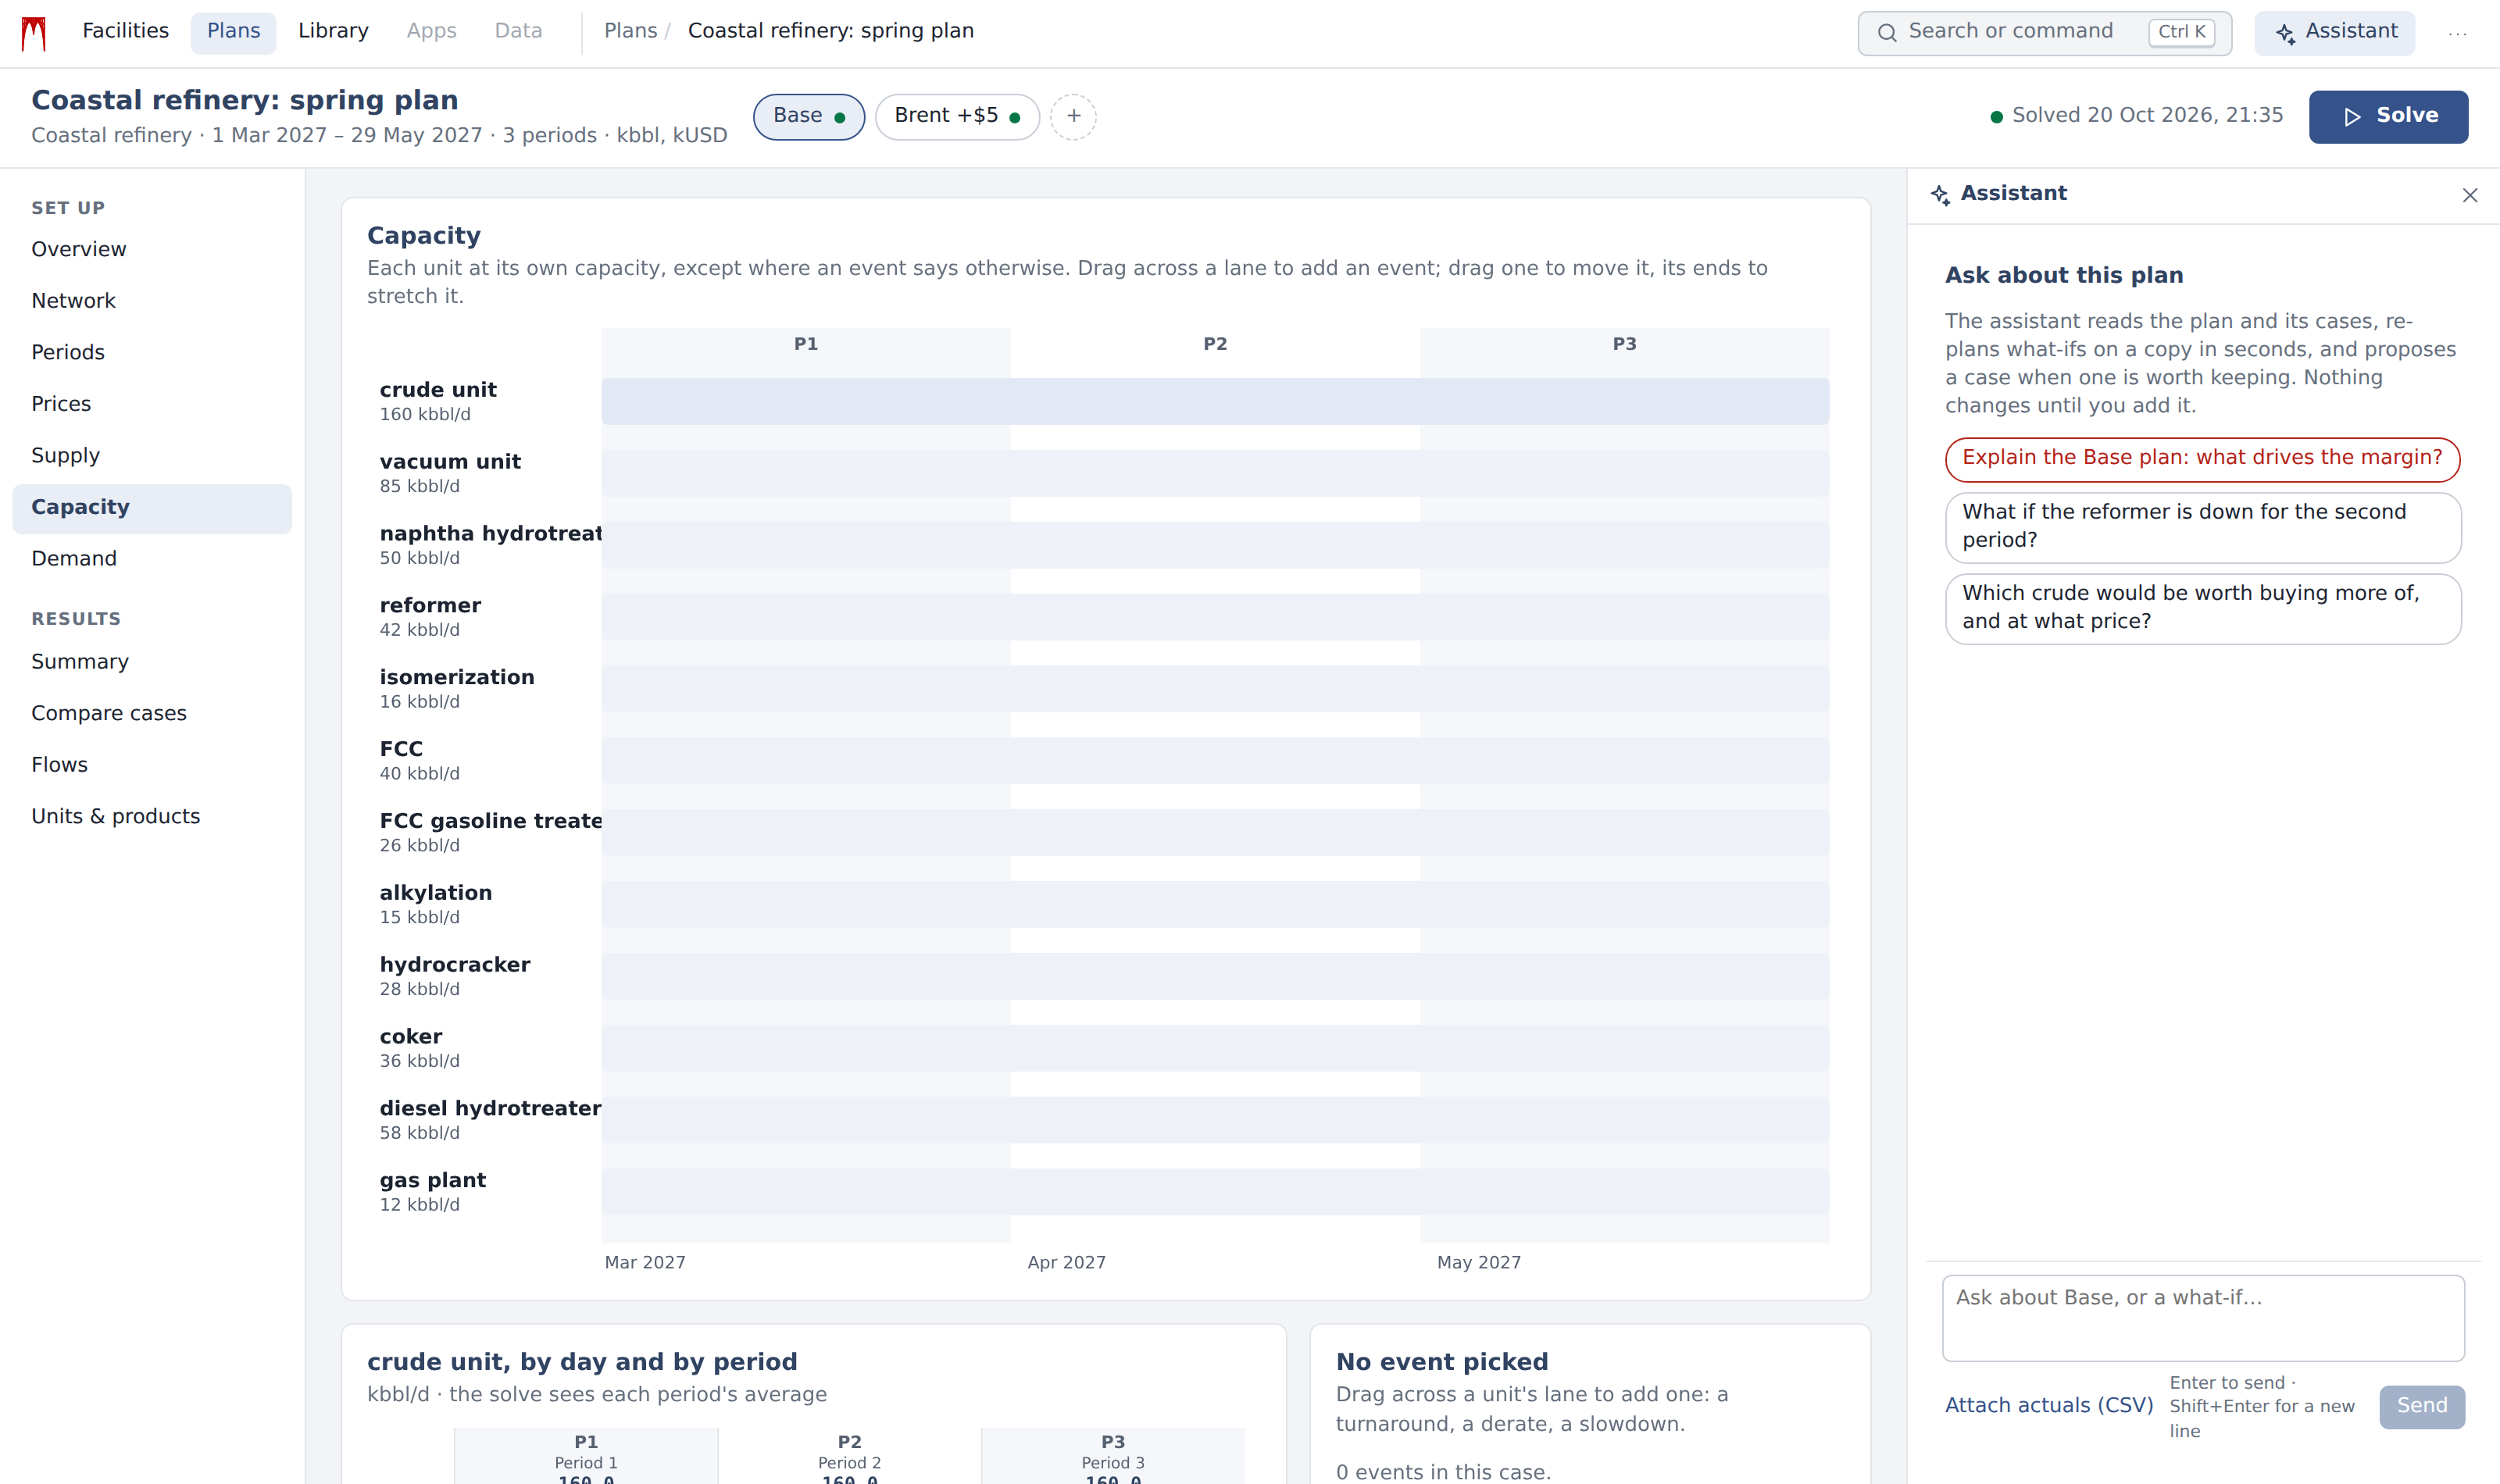Focus the Search or command field
Screen dimensions: 2500x1484
(2044, 33)
